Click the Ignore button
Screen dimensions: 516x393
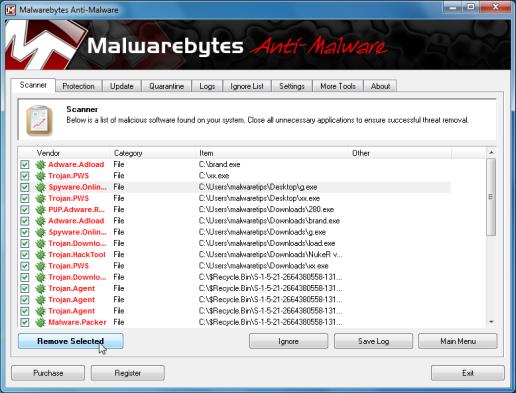coord(288,341)
